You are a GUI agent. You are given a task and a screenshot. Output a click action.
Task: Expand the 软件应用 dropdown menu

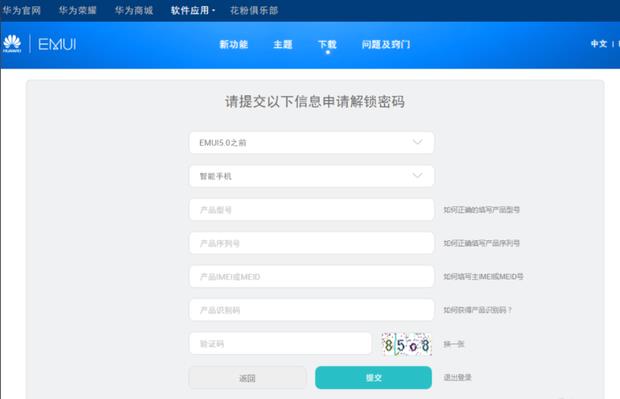[x=193, y=10]
